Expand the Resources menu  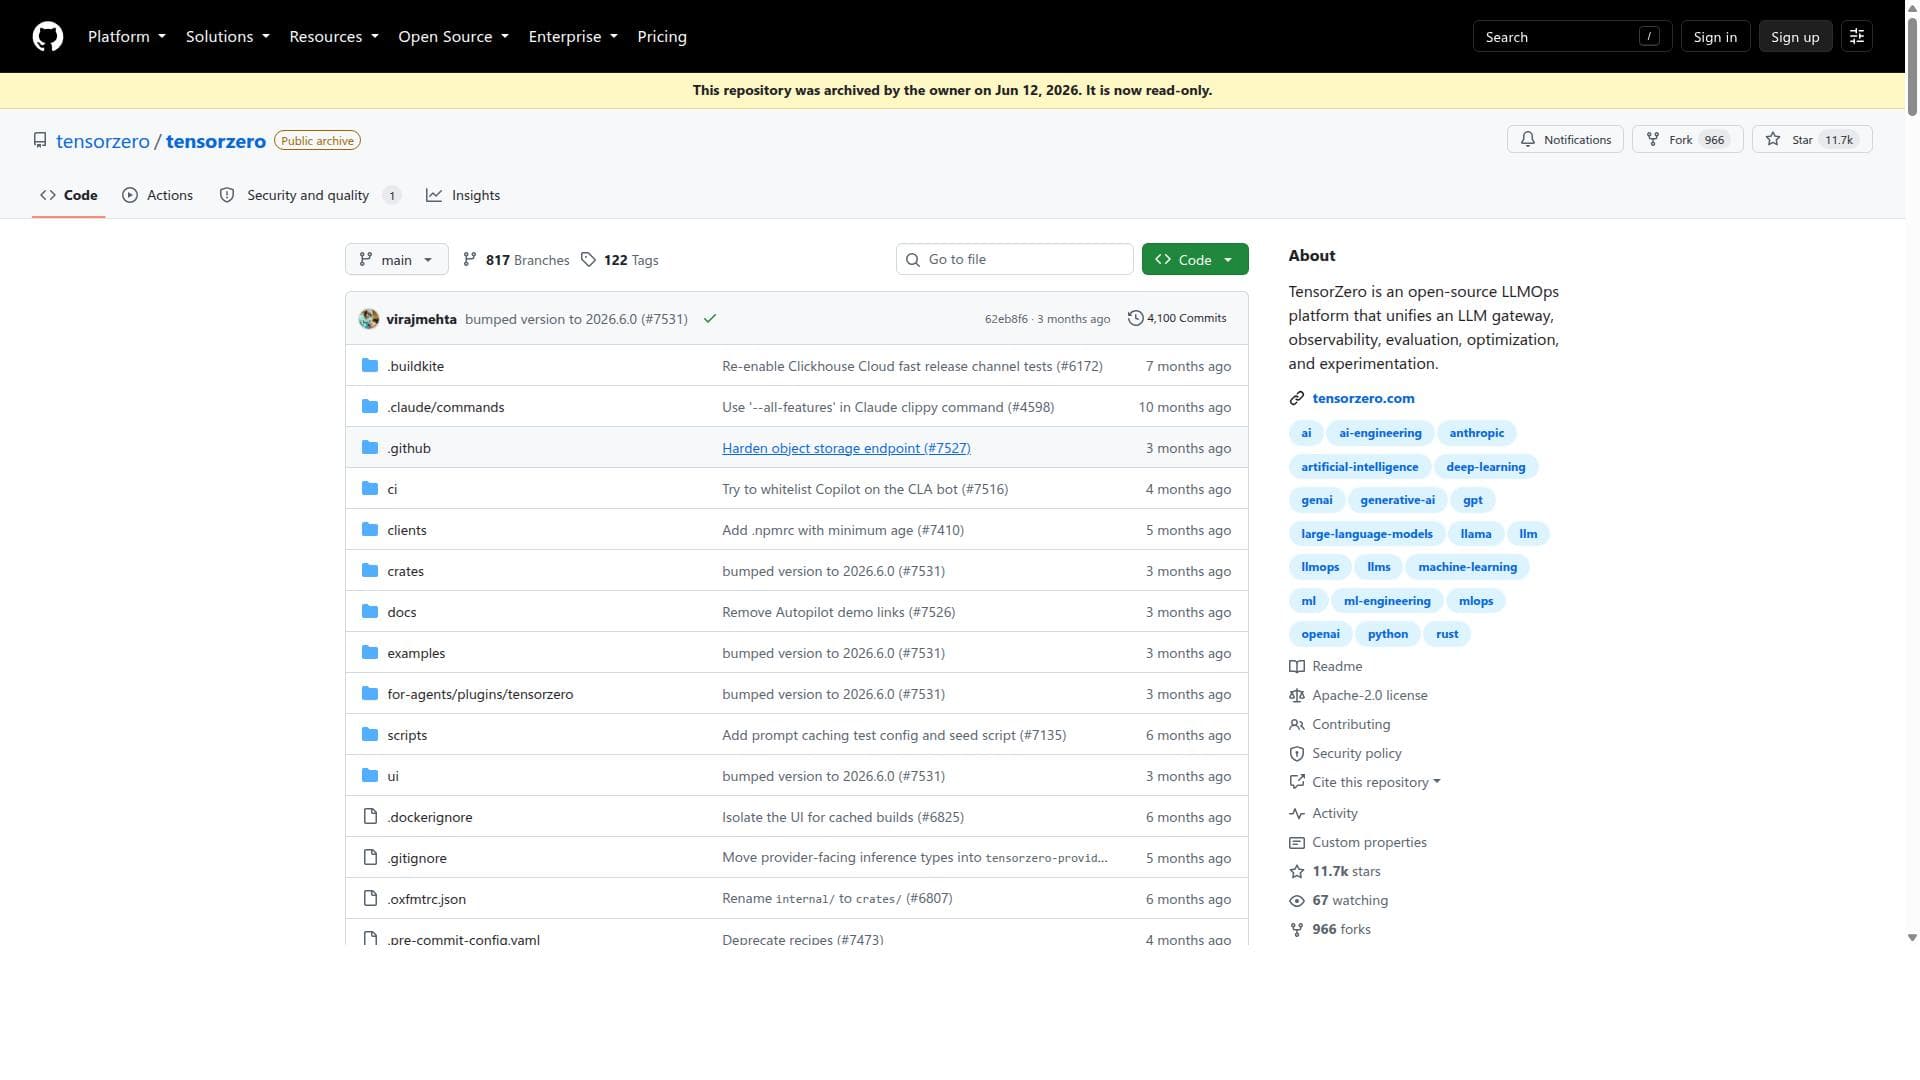(334, 37)
